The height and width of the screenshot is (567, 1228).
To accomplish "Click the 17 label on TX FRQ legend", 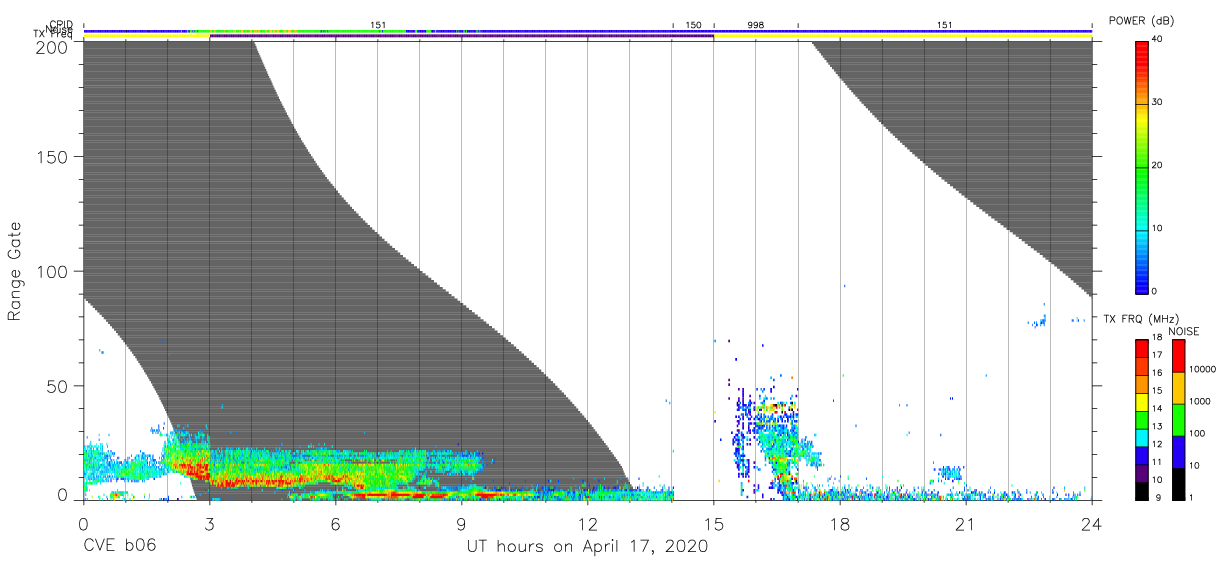I will coord(1158,355).
